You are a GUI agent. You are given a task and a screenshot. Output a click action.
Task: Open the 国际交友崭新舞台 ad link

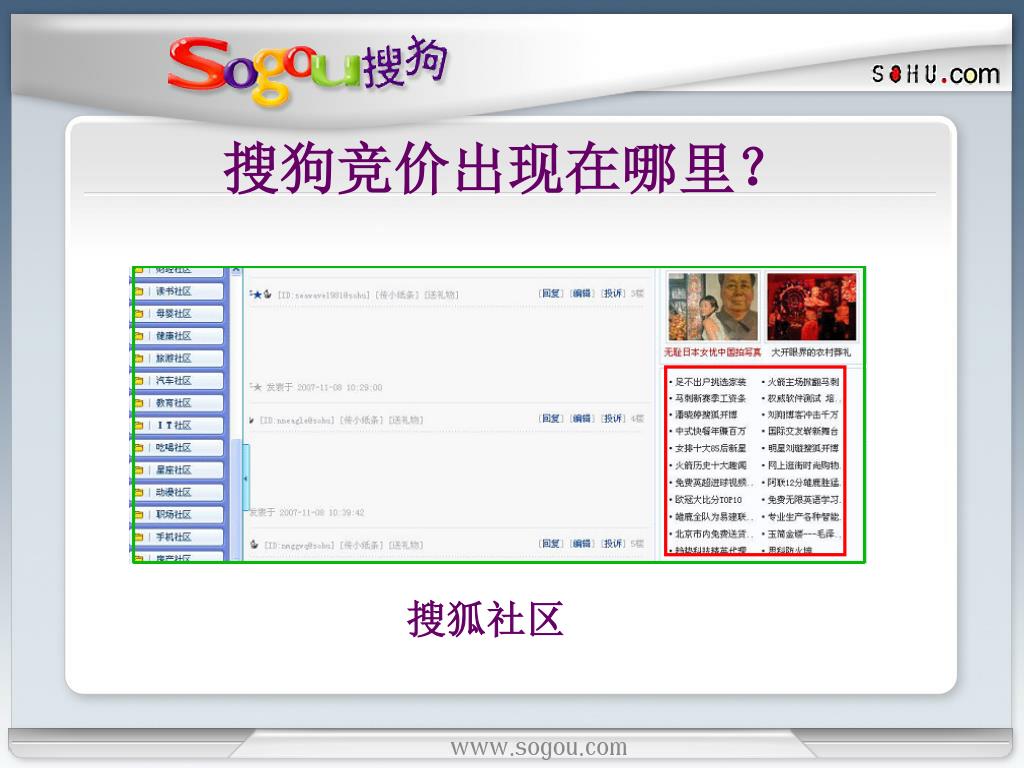coord(803,431)
